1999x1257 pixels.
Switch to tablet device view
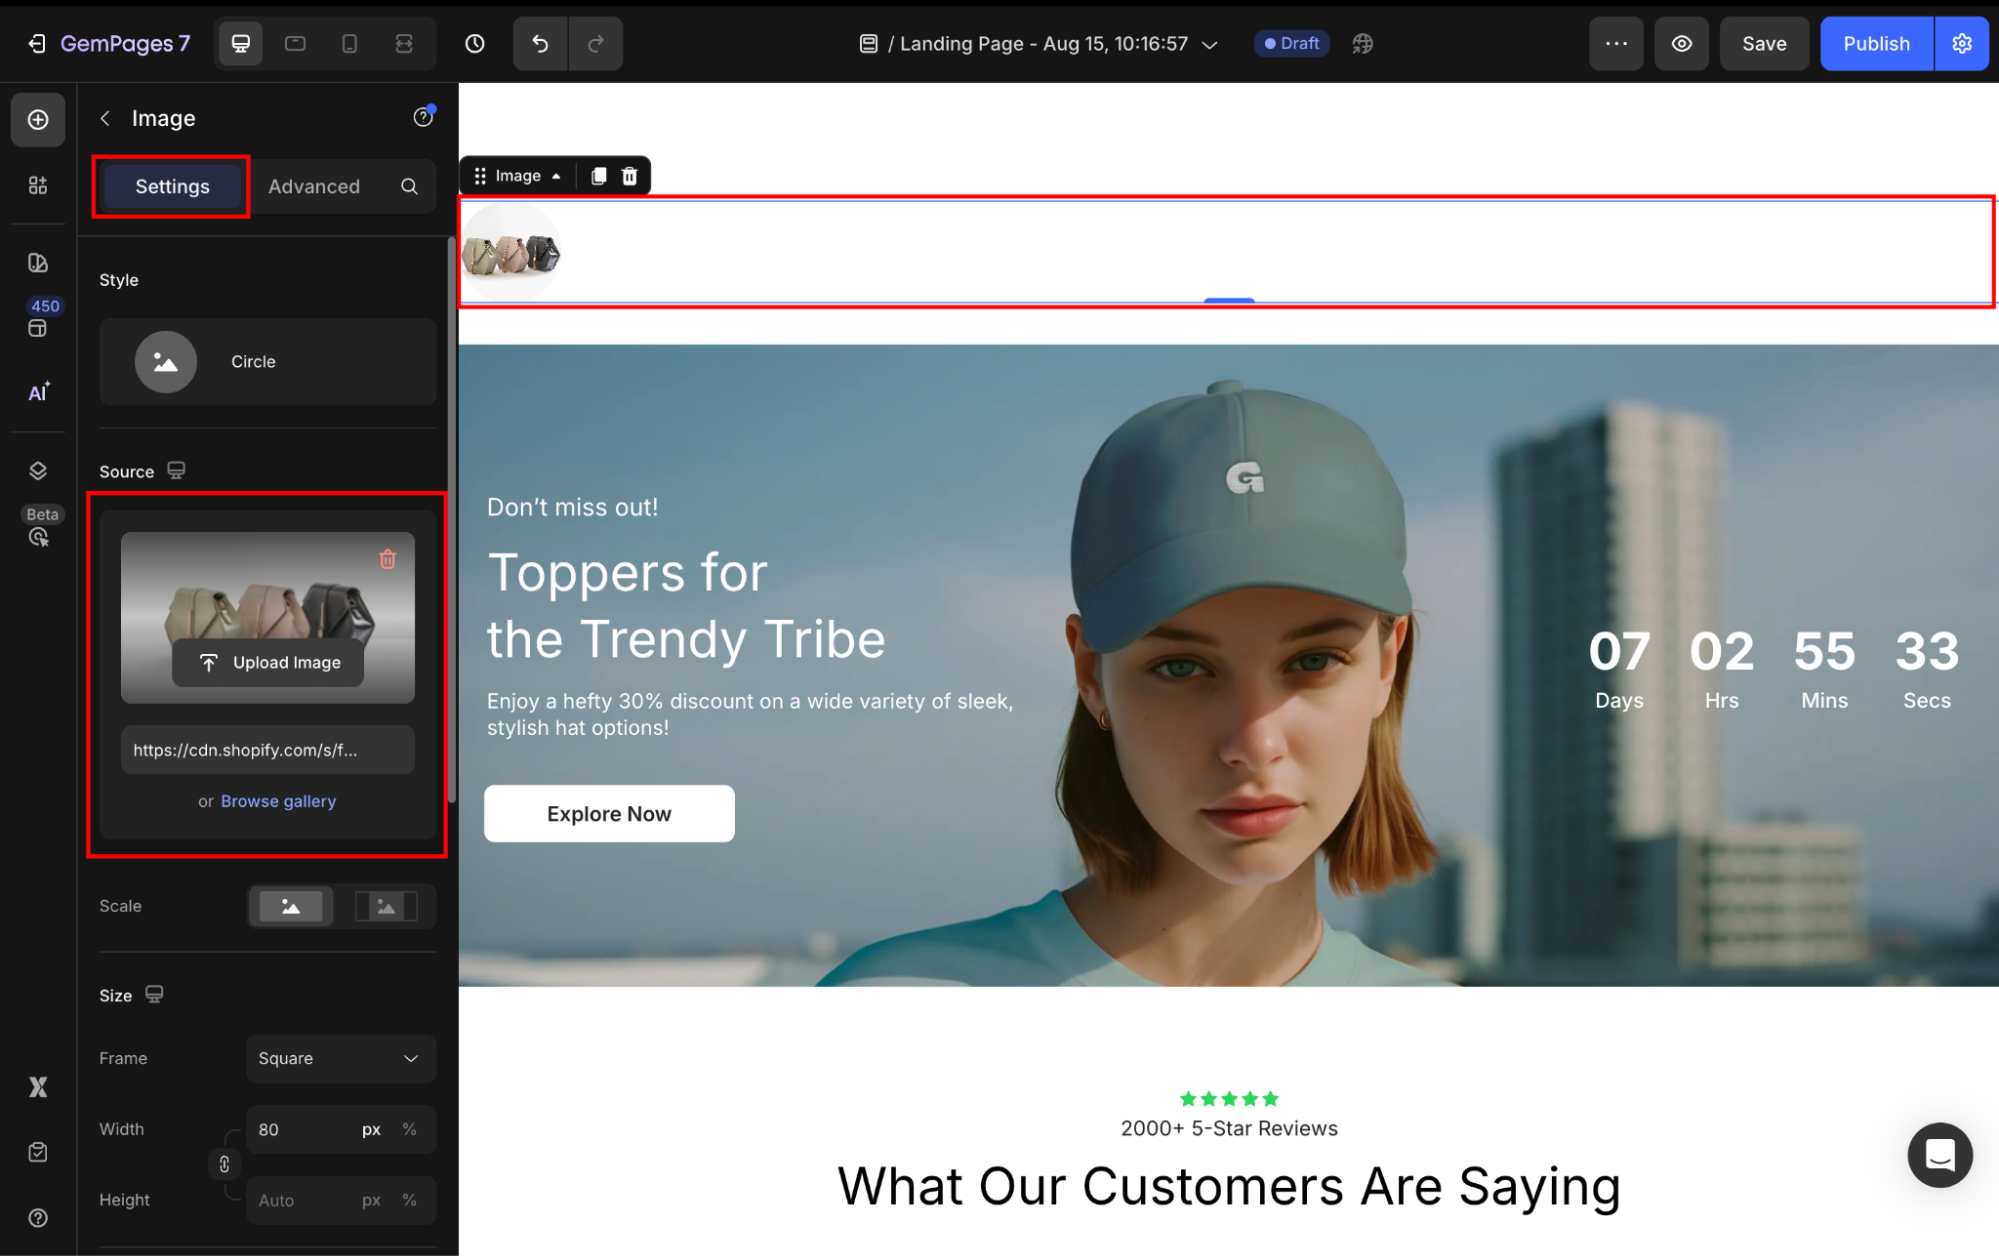(295, 44)
